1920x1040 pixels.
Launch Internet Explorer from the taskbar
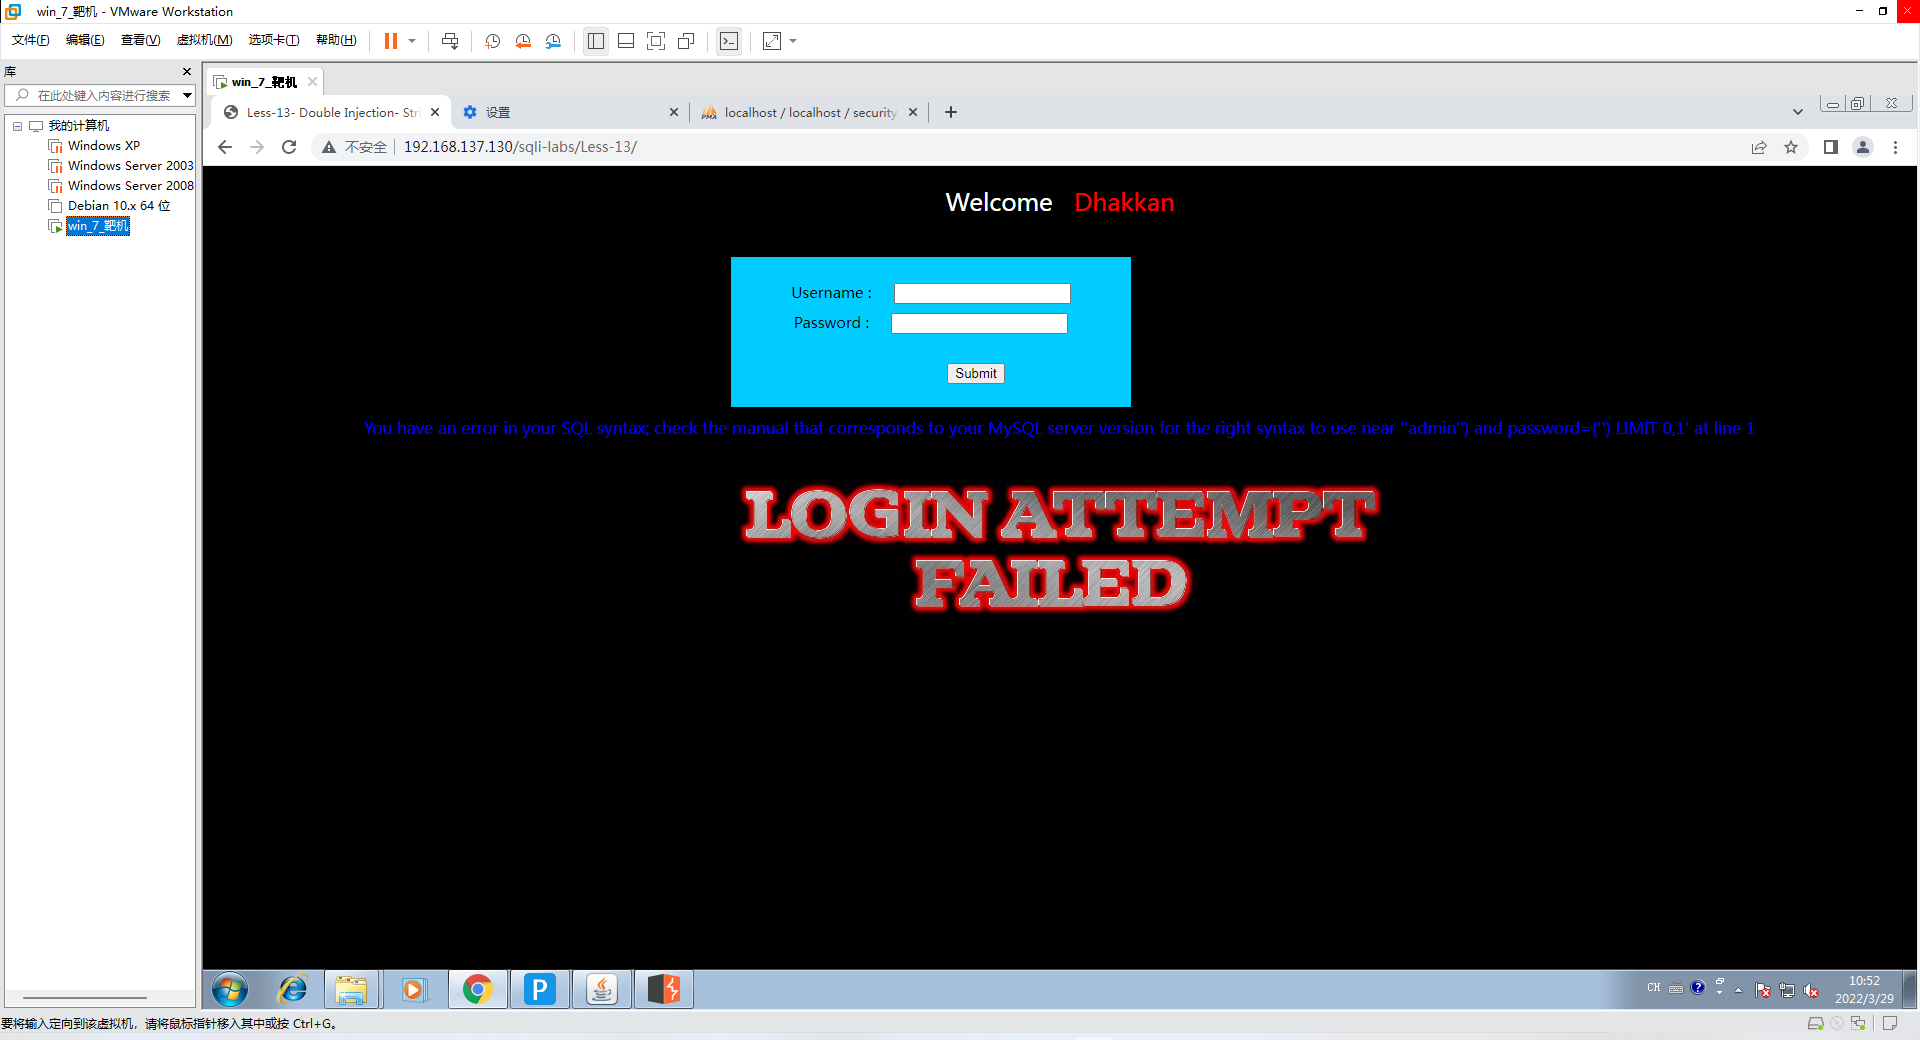point(292,990)
